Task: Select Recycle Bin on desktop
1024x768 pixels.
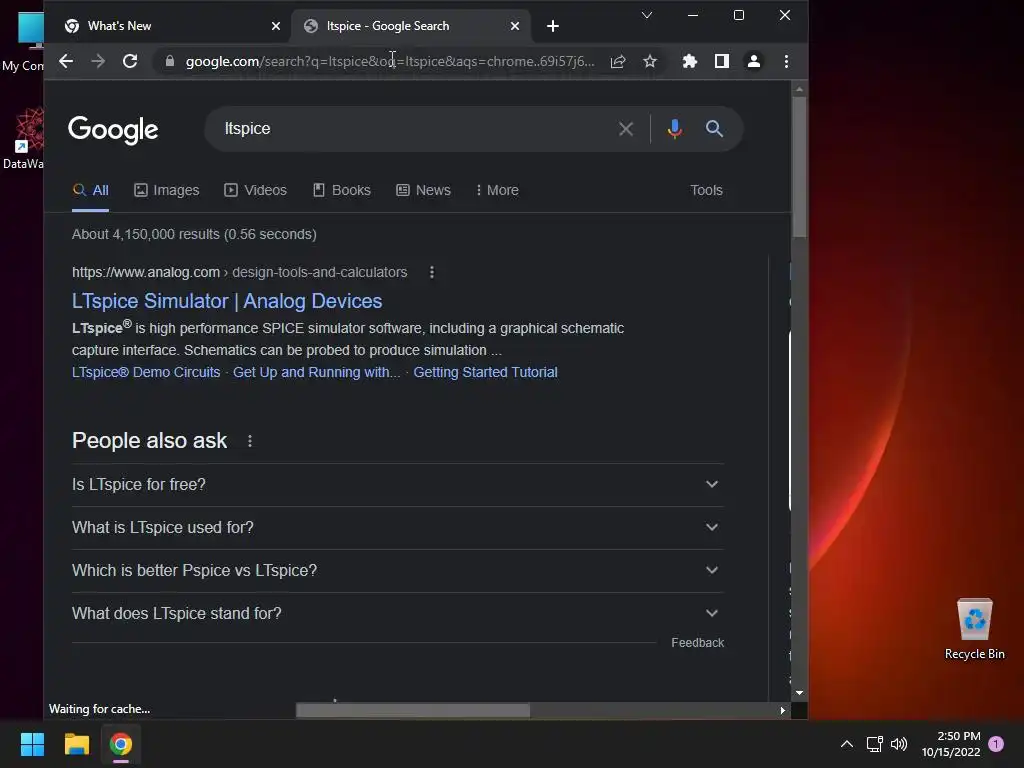Action: tap(974, 630)
